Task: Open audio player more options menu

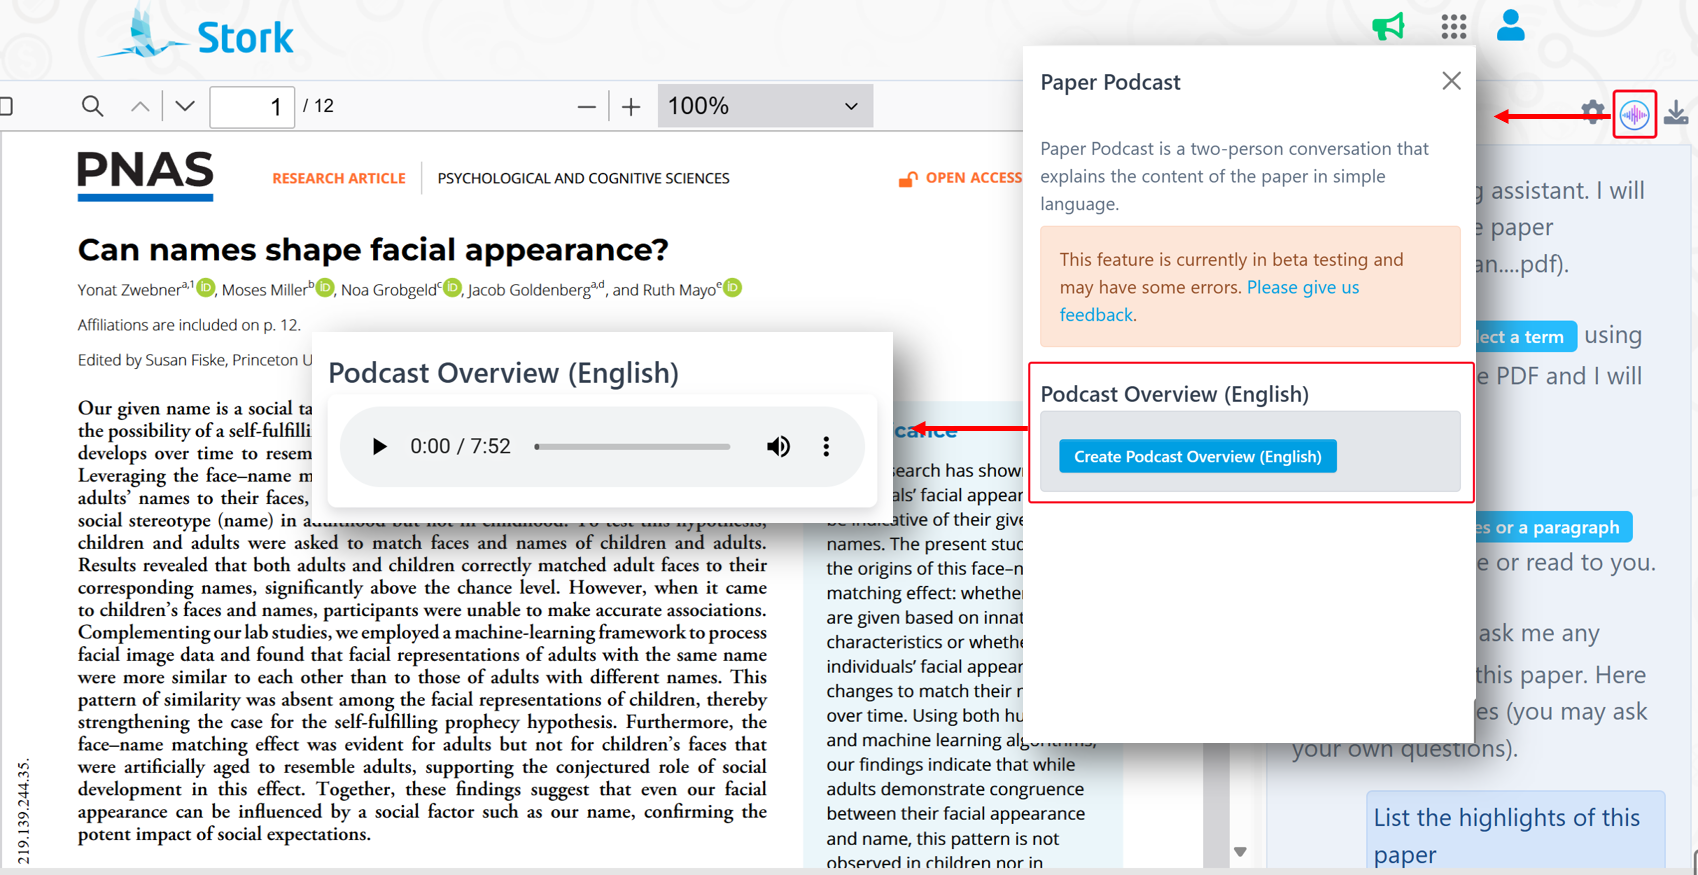Action: click(x=826, y=447)
